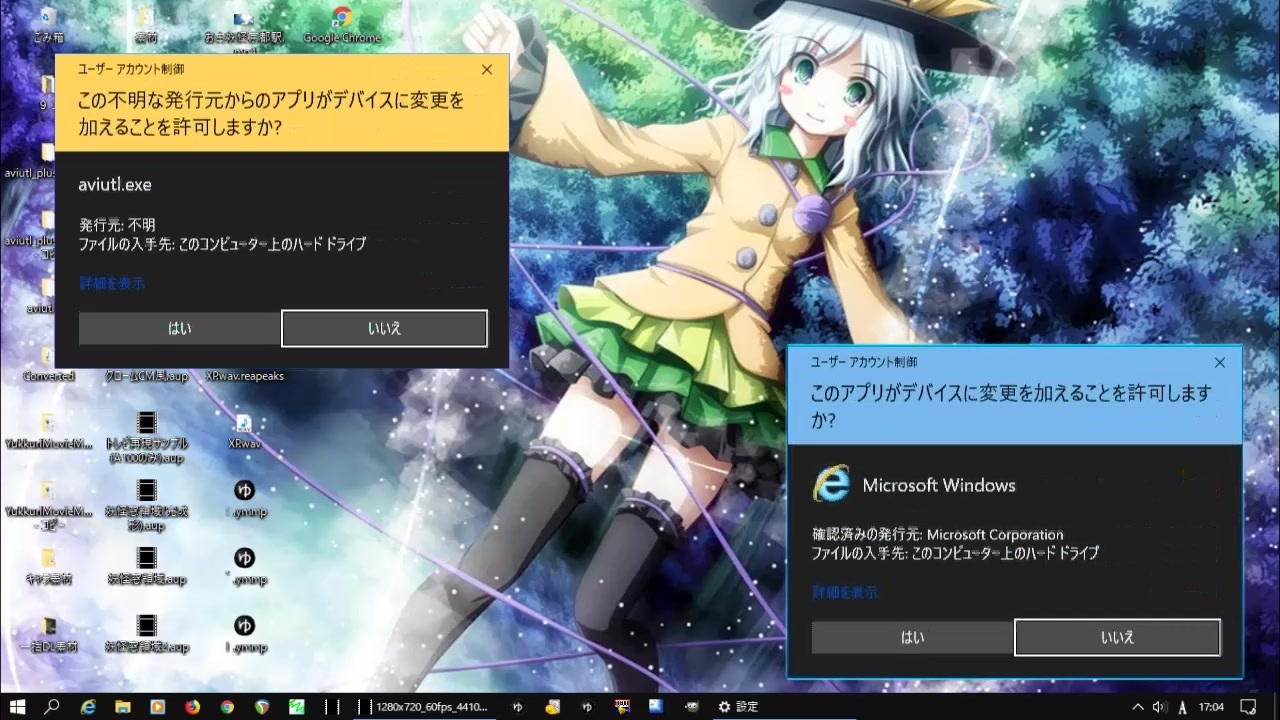The image size is (1280, 720).
Task: Click いいえ in the aviutl.exe prompt
Action: (385, 328)
